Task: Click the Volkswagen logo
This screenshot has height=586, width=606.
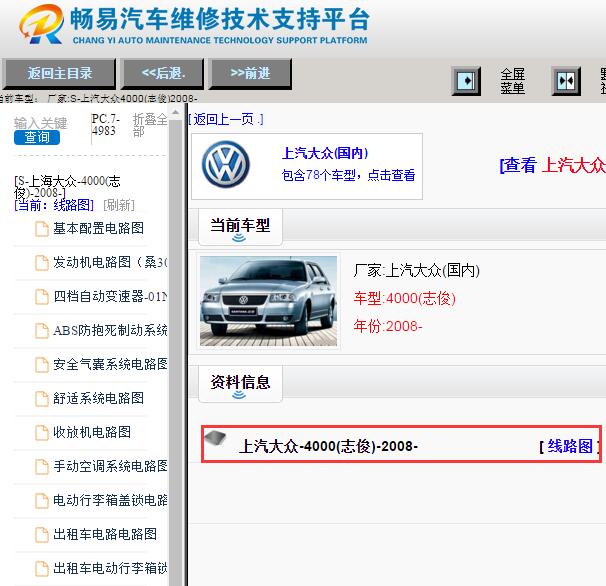Action: pos(226,164)
